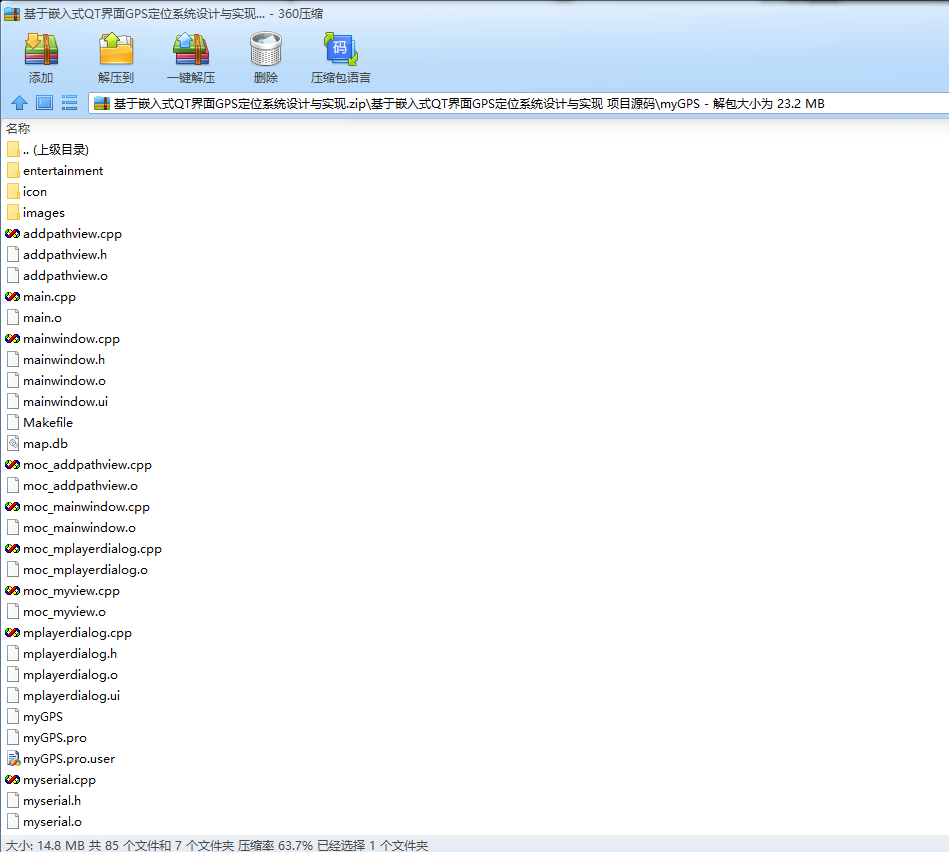Select moc_addpathview.cpp file icon
Viewport: 949px width, 852px height.
13,465
